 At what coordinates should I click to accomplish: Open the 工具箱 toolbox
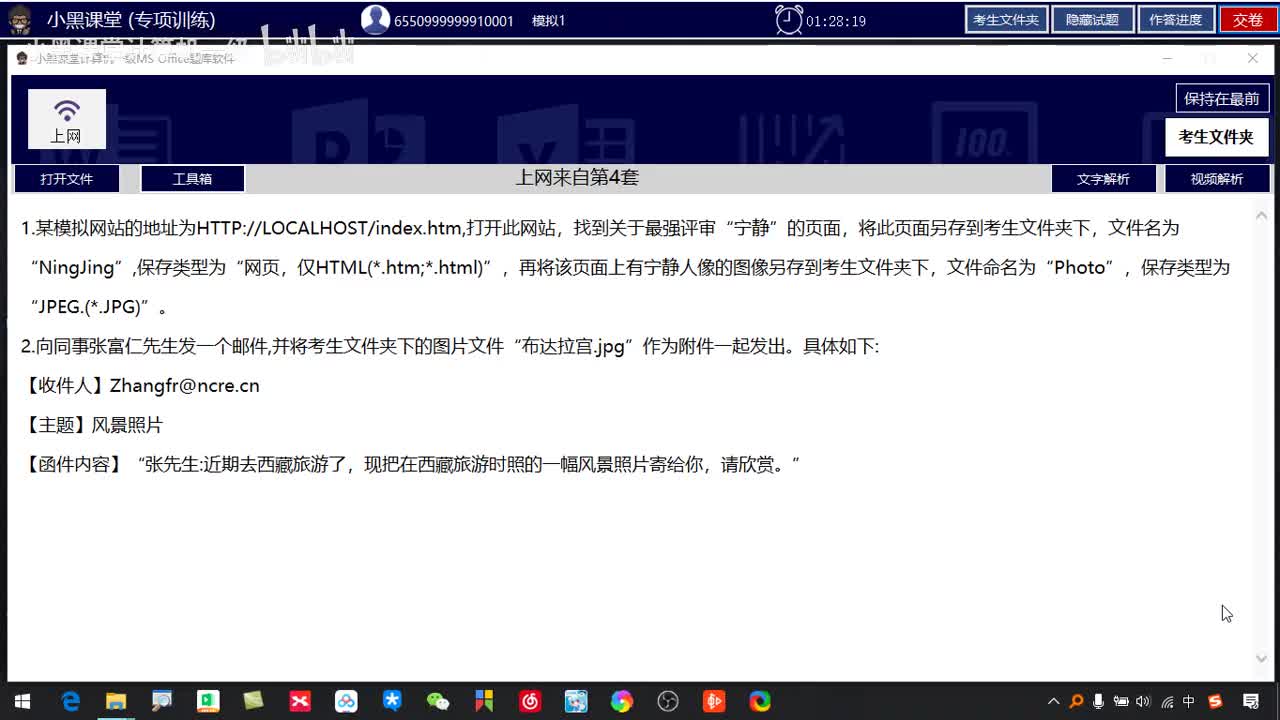193,179
